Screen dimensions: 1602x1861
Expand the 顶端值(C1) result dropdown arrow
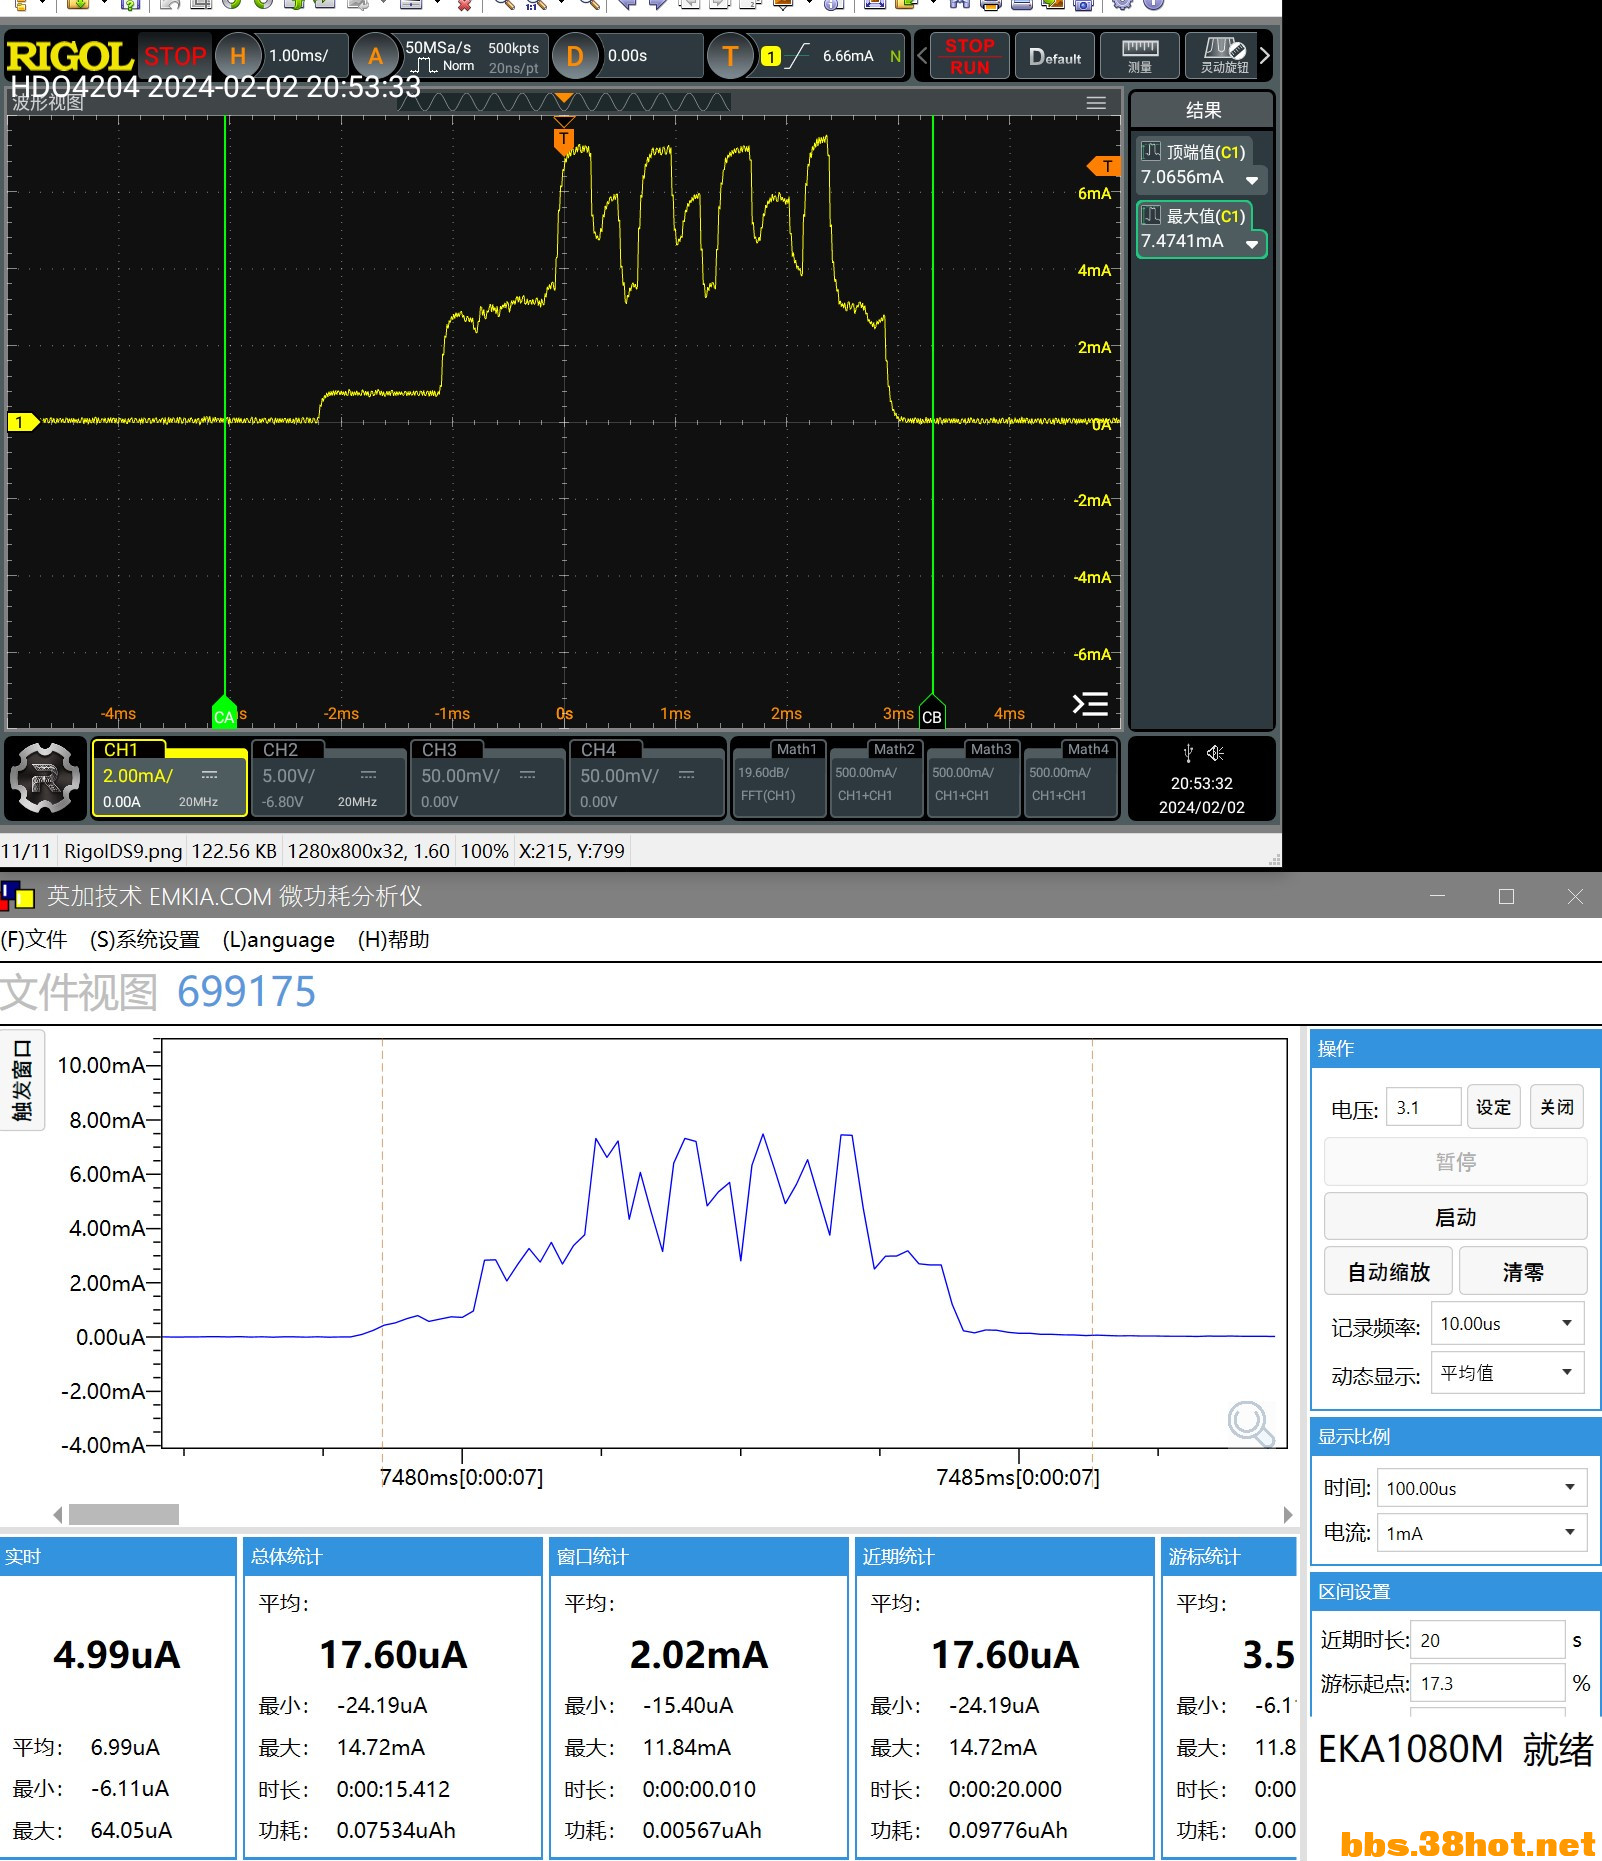pos(1252,180)
